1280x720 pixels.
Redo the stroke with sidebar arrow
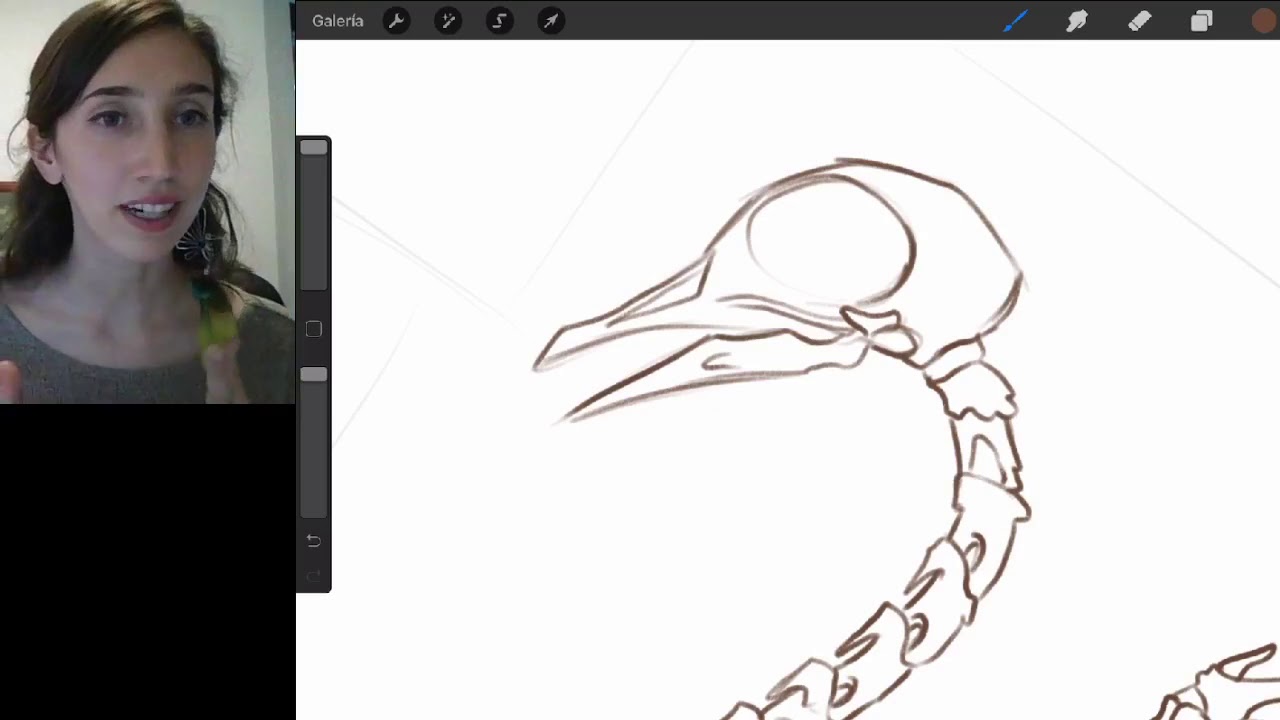[x=313, y=576]
